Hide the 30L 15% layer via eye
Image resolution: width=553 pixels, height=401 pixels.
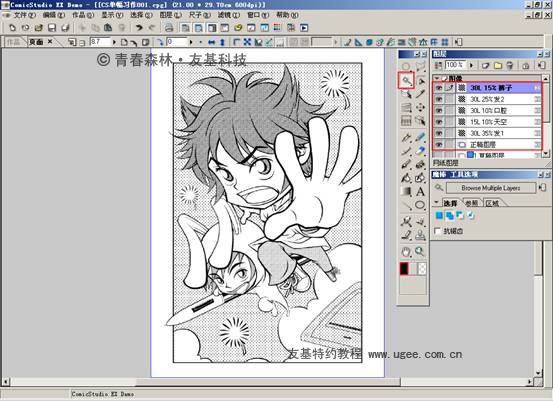pyautogui.click(x=438, y=88)
